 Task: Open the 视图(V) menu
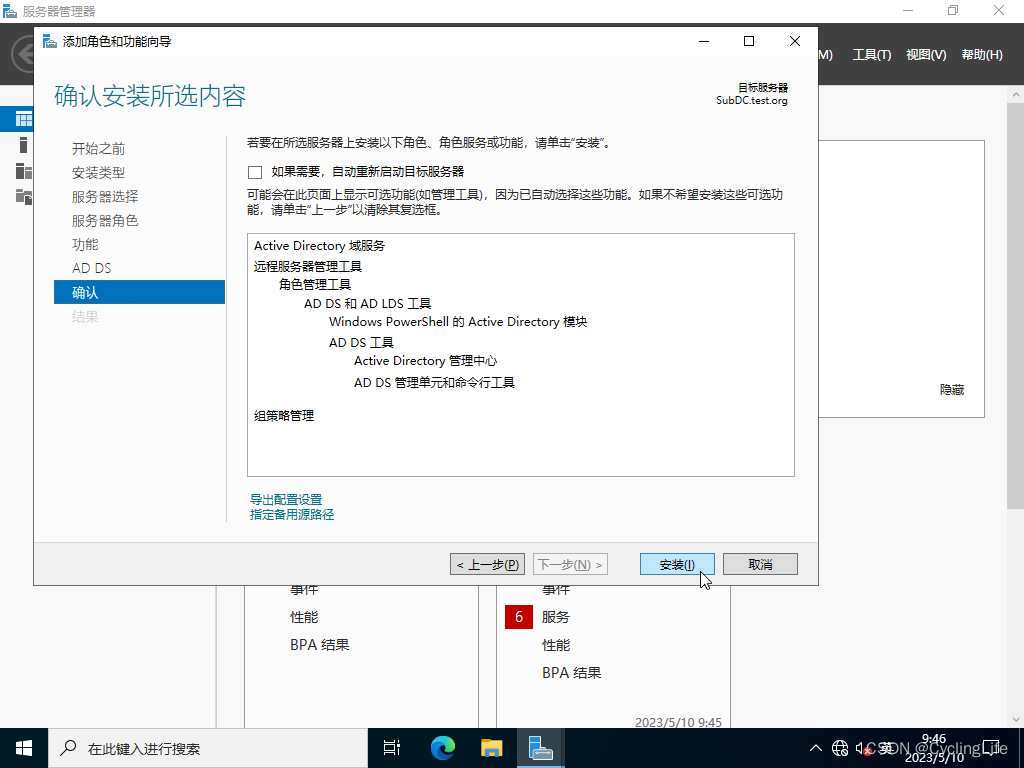(x=925, y=55)
